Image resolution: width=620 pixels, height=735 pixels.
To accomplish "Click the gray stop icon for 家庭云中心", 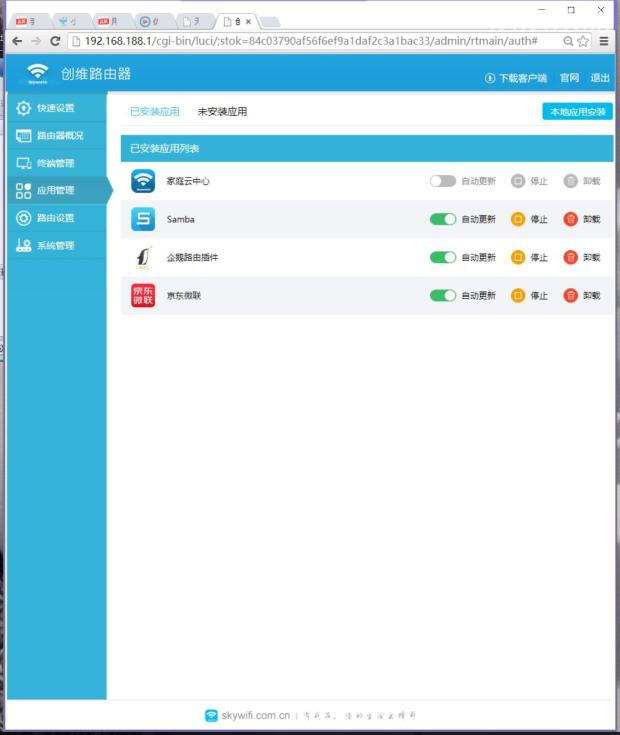I will (x=518, y=181).
